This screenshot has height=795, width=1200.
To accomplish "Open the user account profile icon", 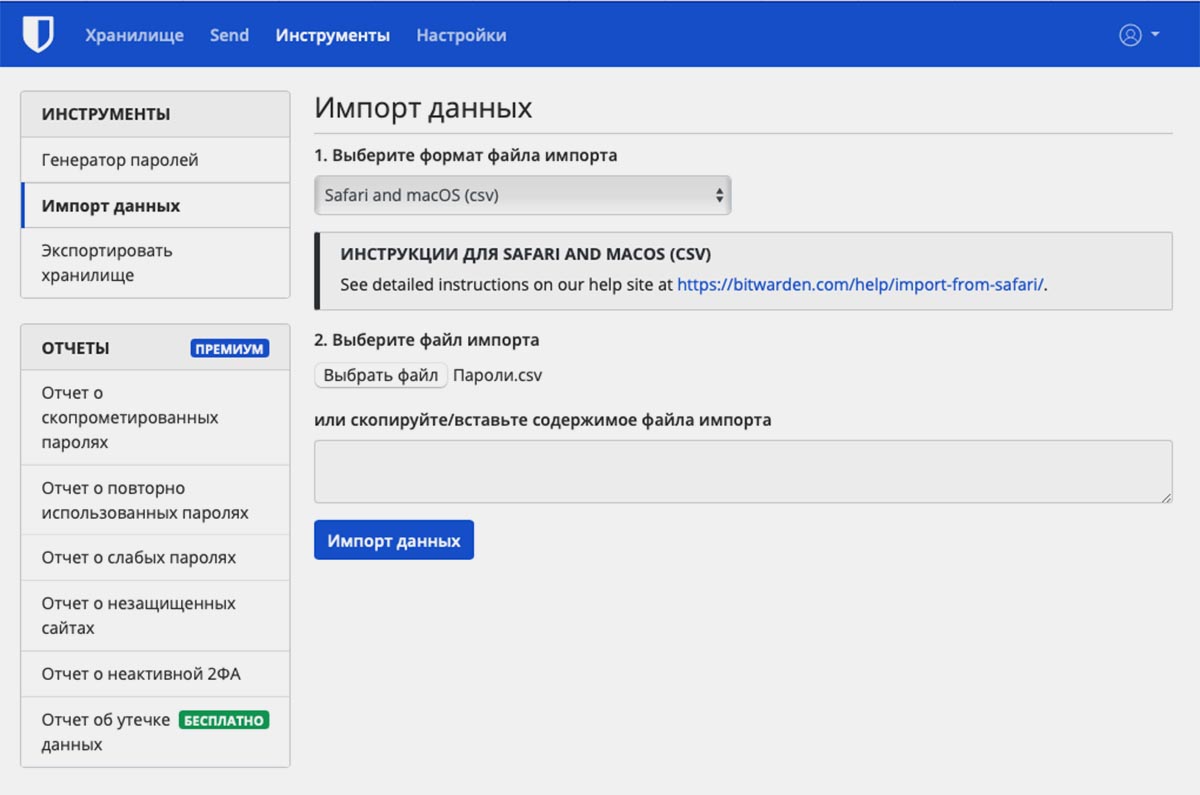I will click(1130, 35).
